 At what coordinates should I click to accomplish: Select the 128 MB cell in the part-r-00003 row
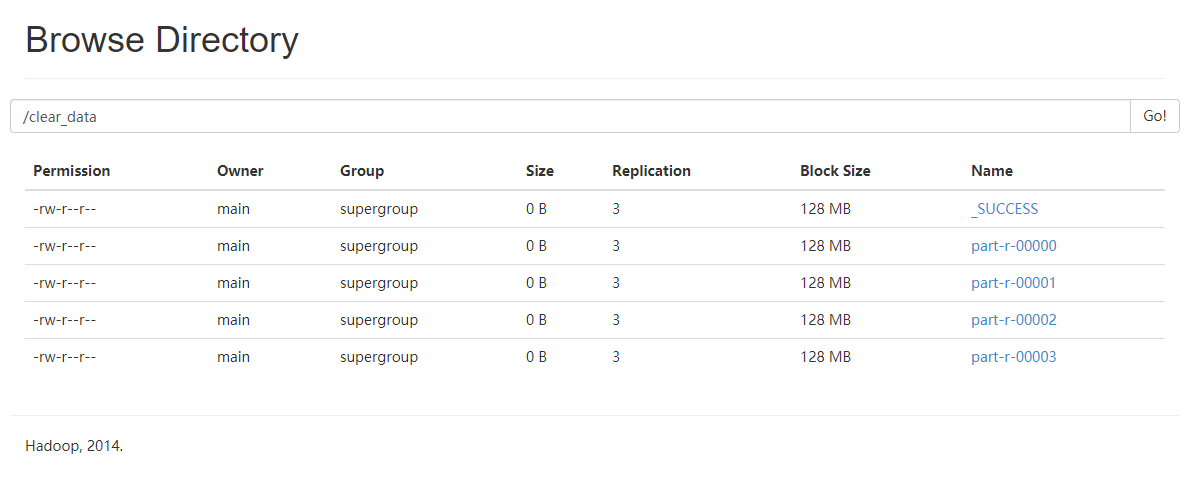pos(826,357)
